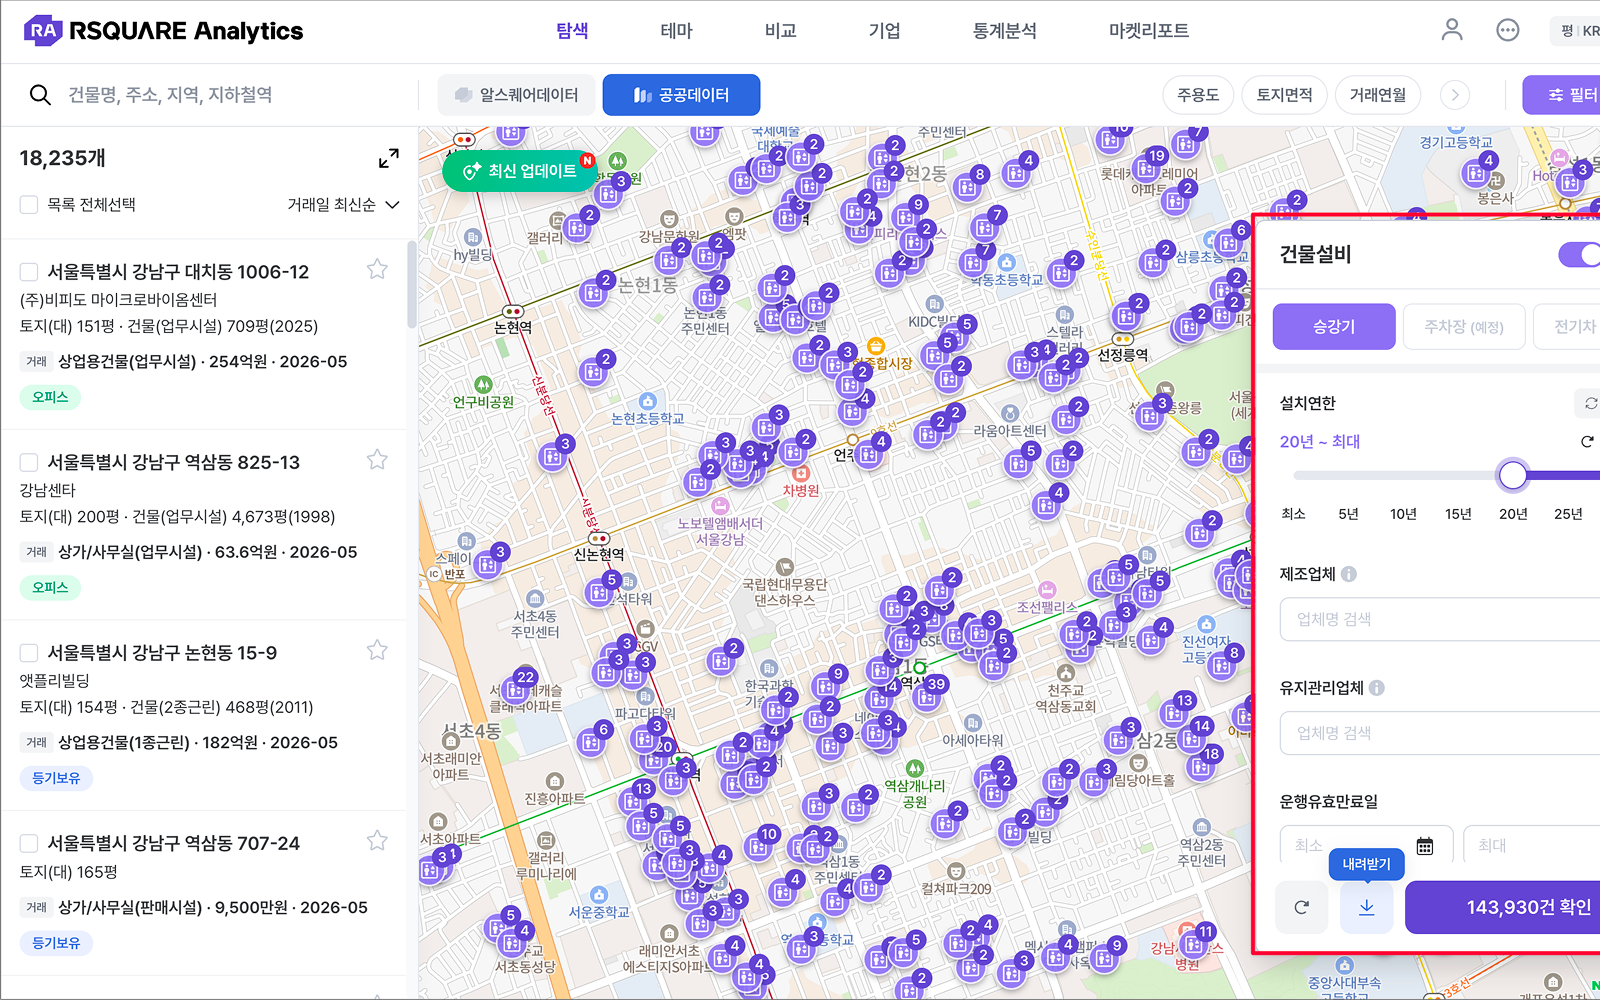The image size is (1600, 1000).
Task: Check the 역삼동 825-13 listing checkbox
Action: coord(29,462)
